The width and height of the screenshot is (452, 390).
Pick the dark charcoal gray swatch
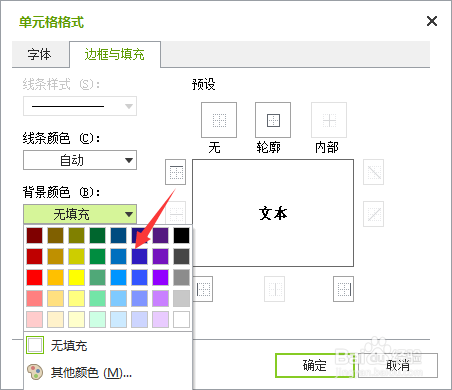[x=181, y=256]
